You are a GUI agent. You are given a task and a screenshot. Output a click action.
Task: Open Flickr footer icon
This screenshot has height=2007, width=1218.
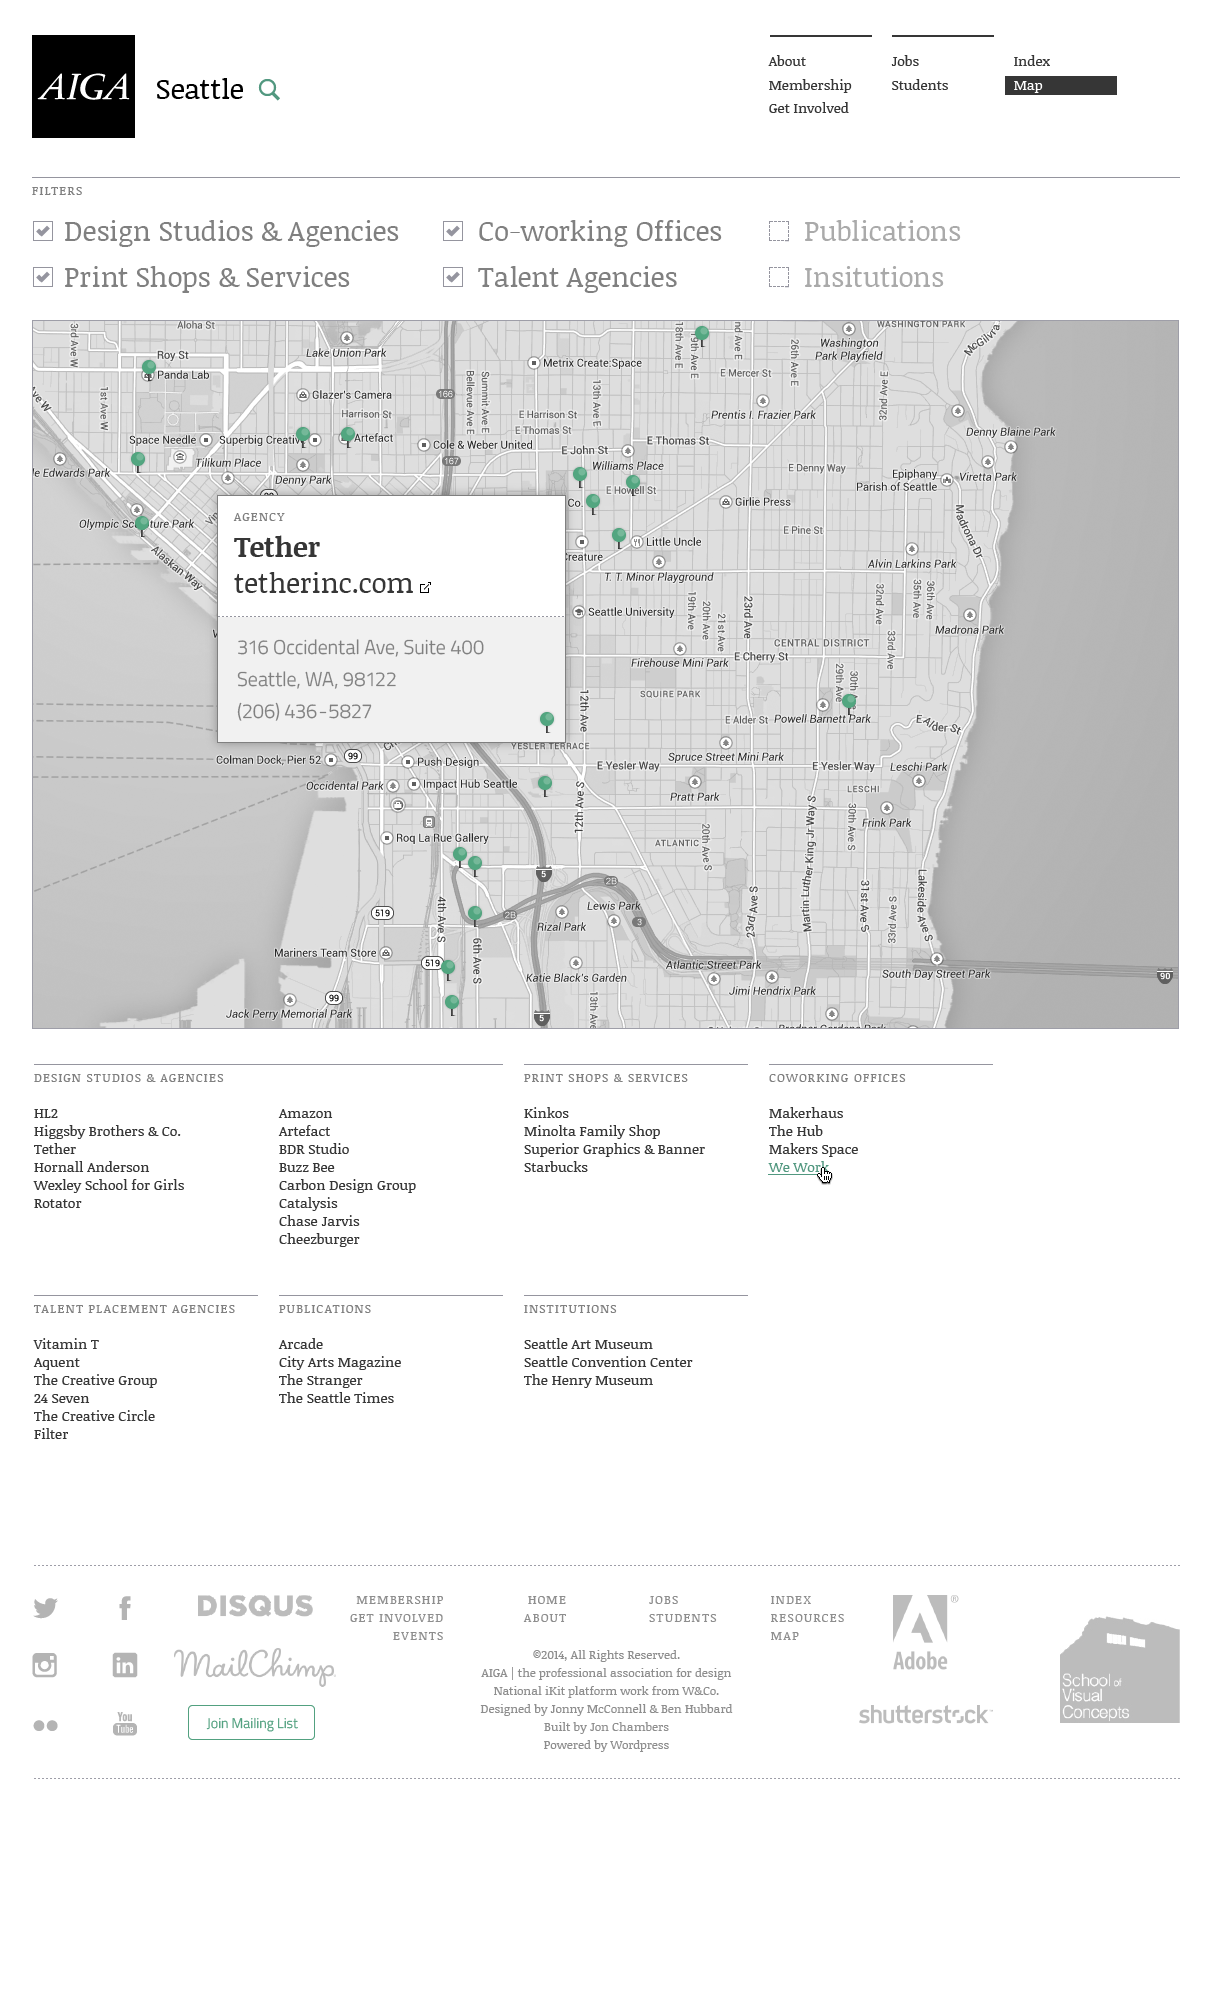(x=45, y=1725)
